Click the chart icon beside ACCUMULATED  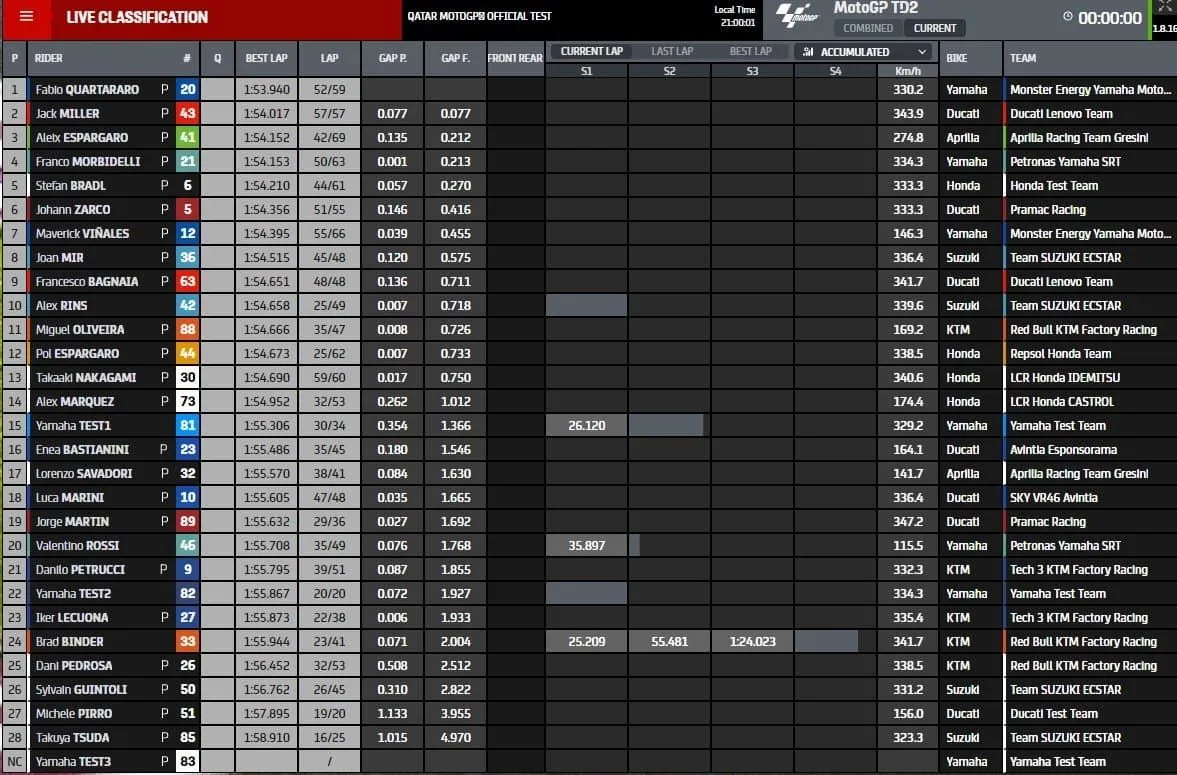pyautogui.click(x=808, y=52)
